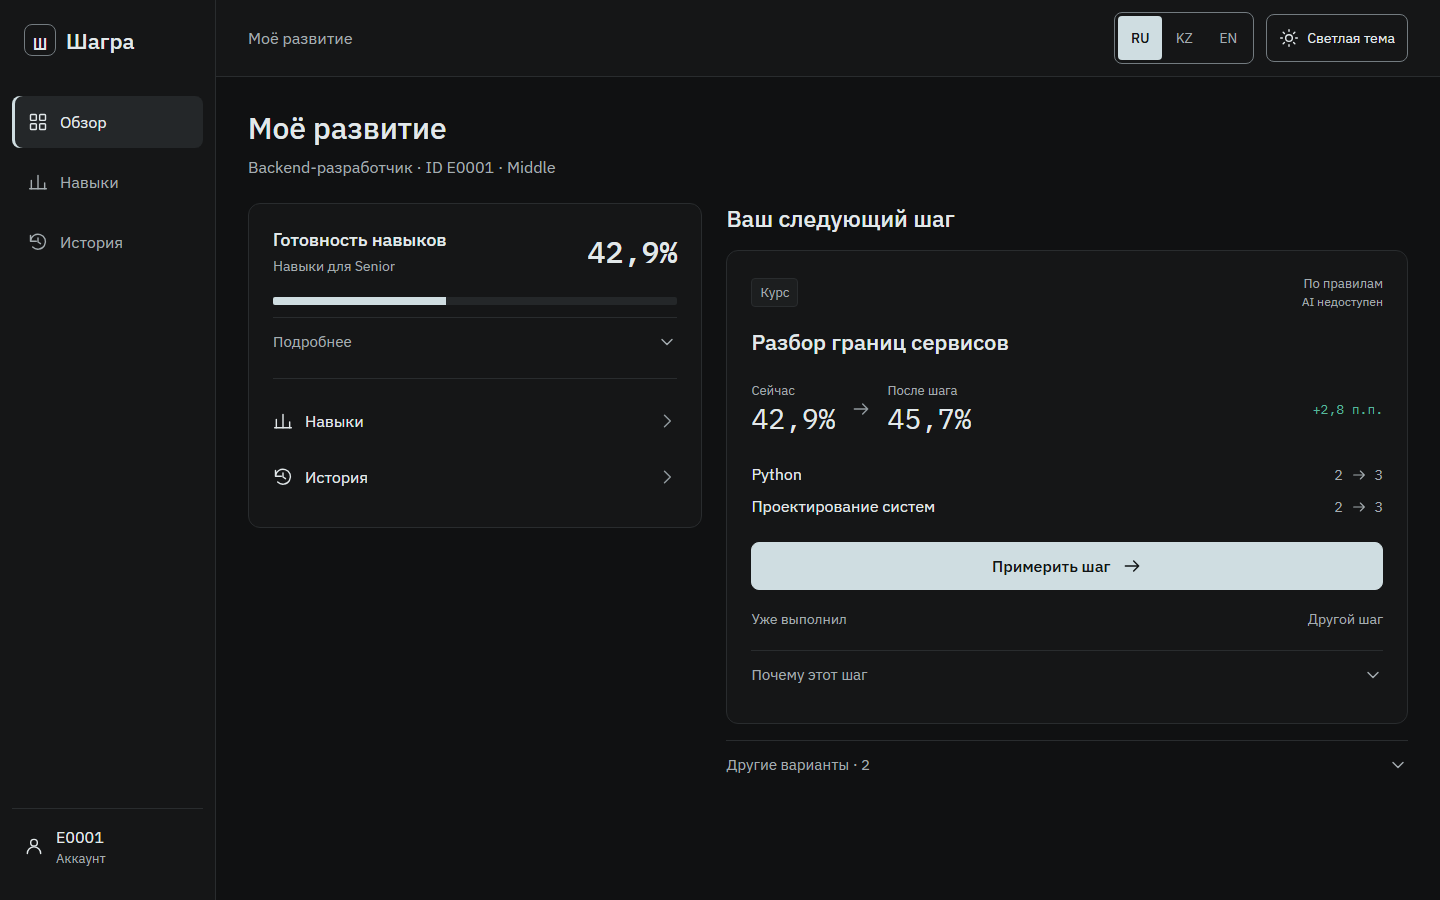
Task: Open the Навыки sidebar menu item
Action: point(108,182)
